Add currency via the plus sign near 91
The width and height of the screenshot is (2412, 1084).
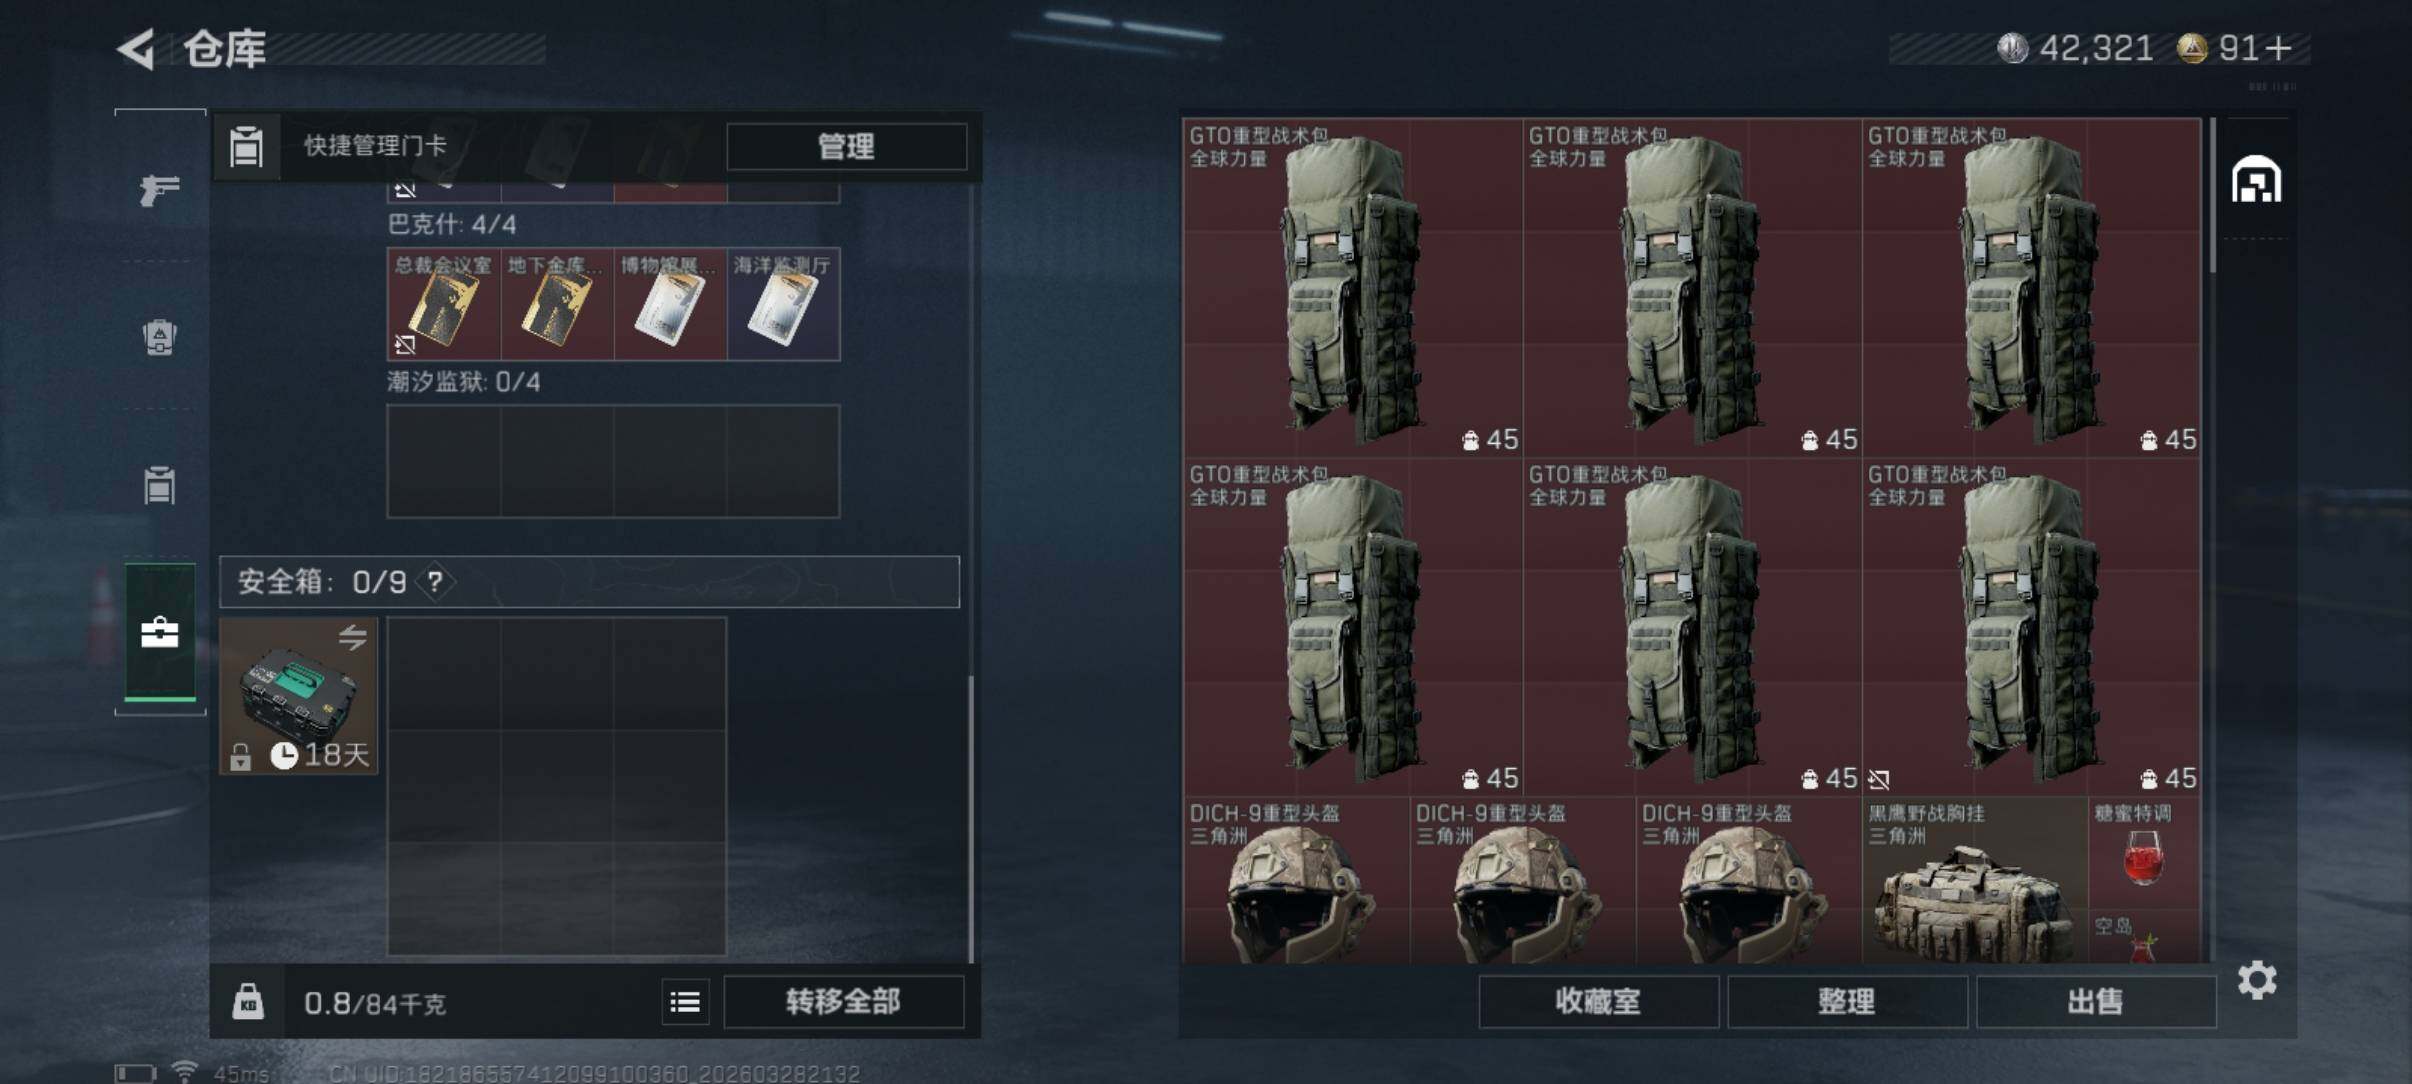(2279, 48)
